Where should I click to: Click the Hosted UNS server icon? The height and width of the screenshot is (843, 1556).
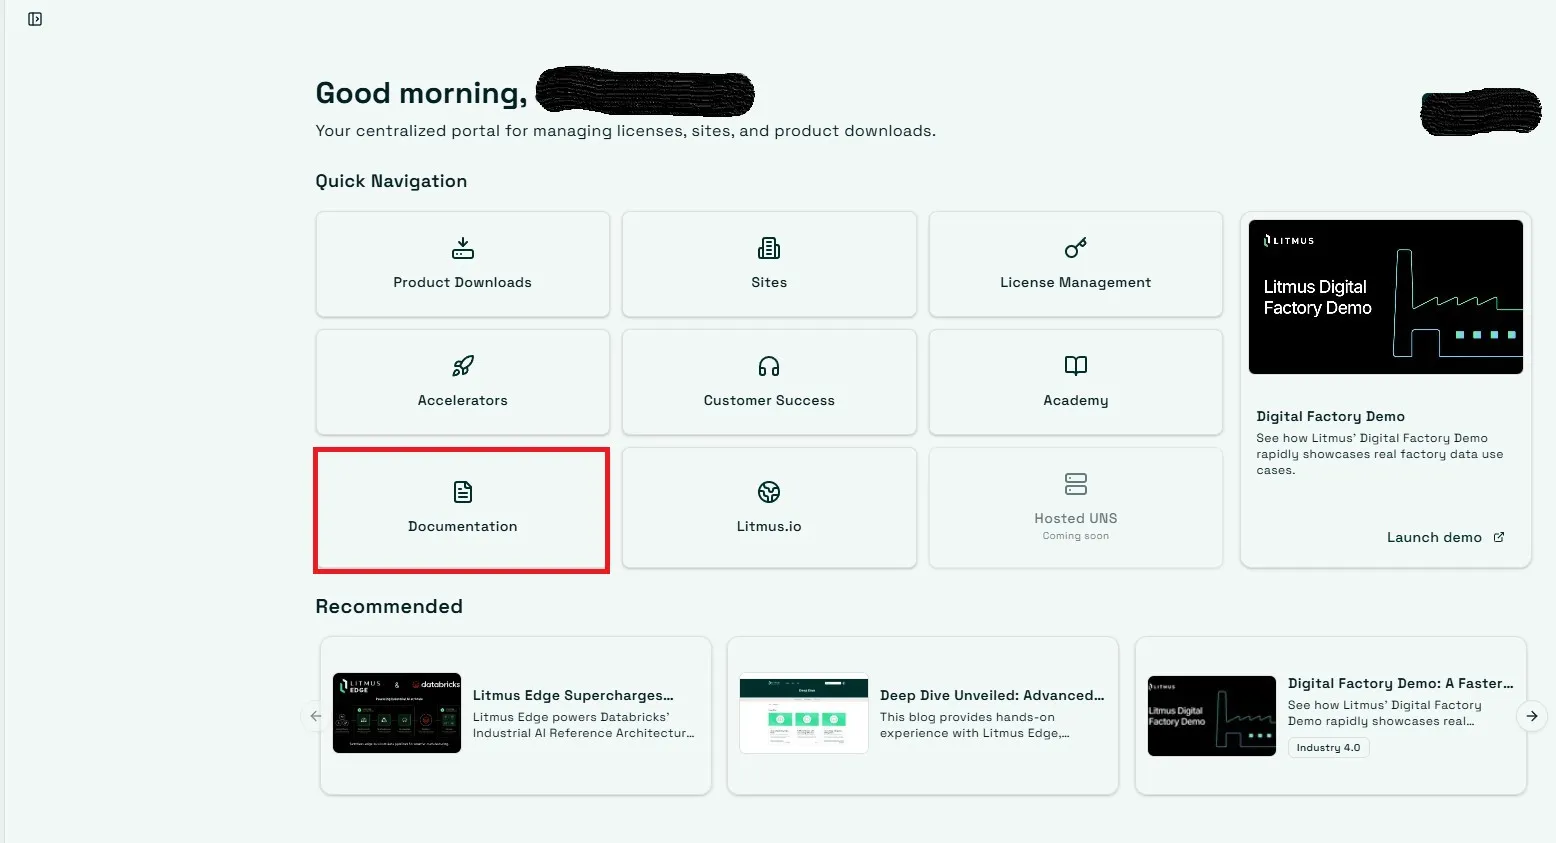(x=1076, y=484)
